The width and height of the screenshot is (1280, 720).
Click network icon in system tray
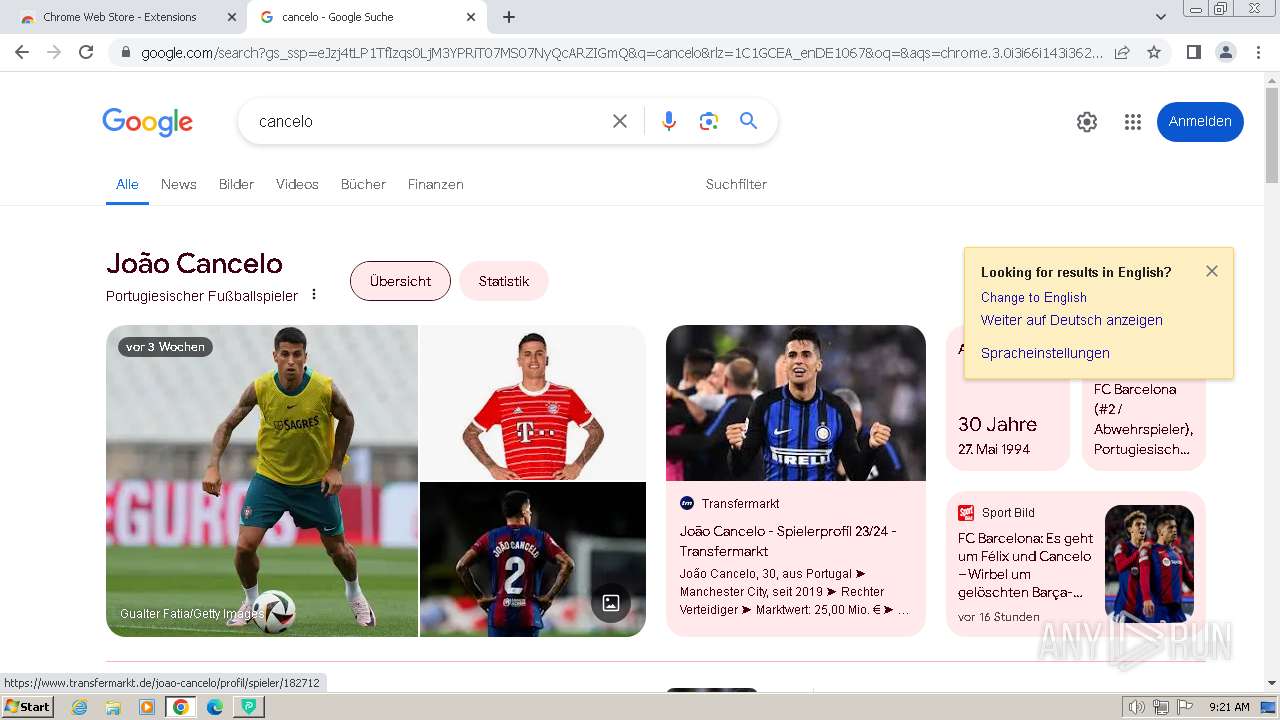(x=1161, y=707)
